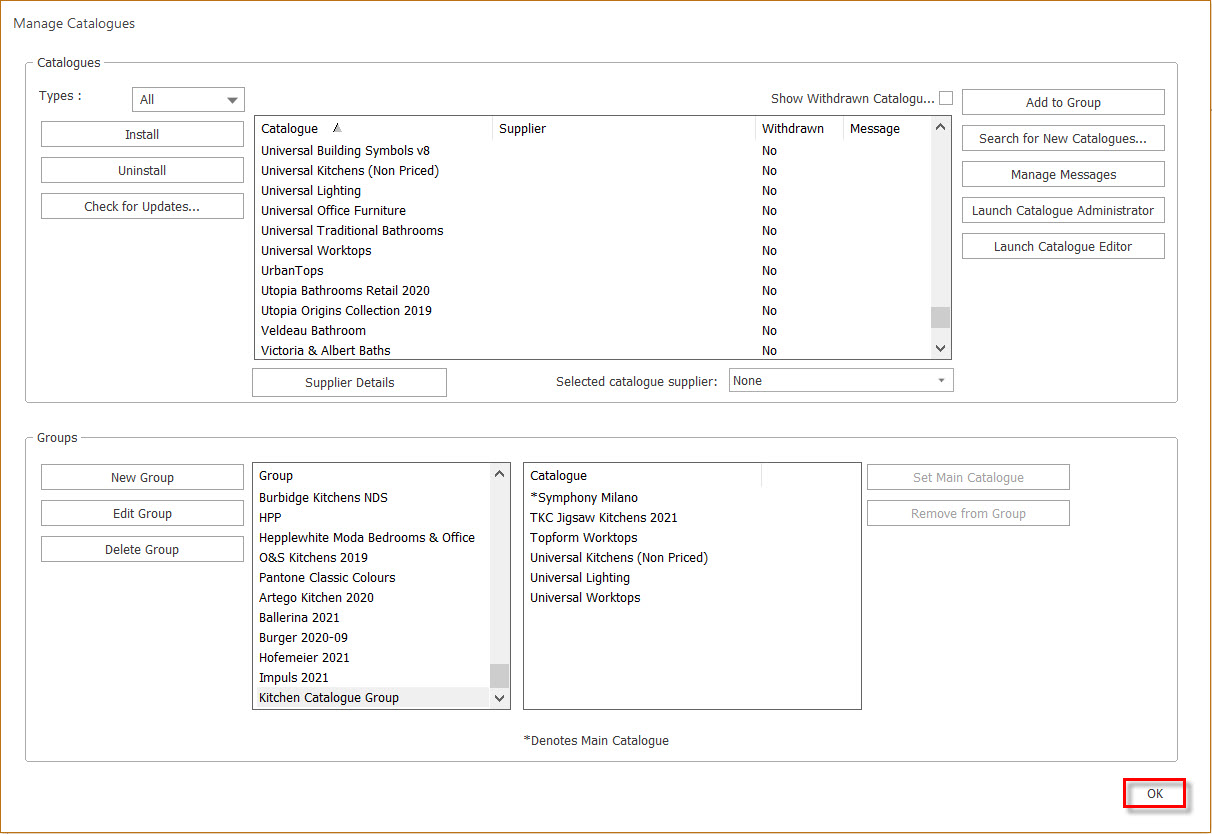Select Topform Worktops in the group's catalogue list
This screenshot has height=834, width=1212.
tap(583, 537)
